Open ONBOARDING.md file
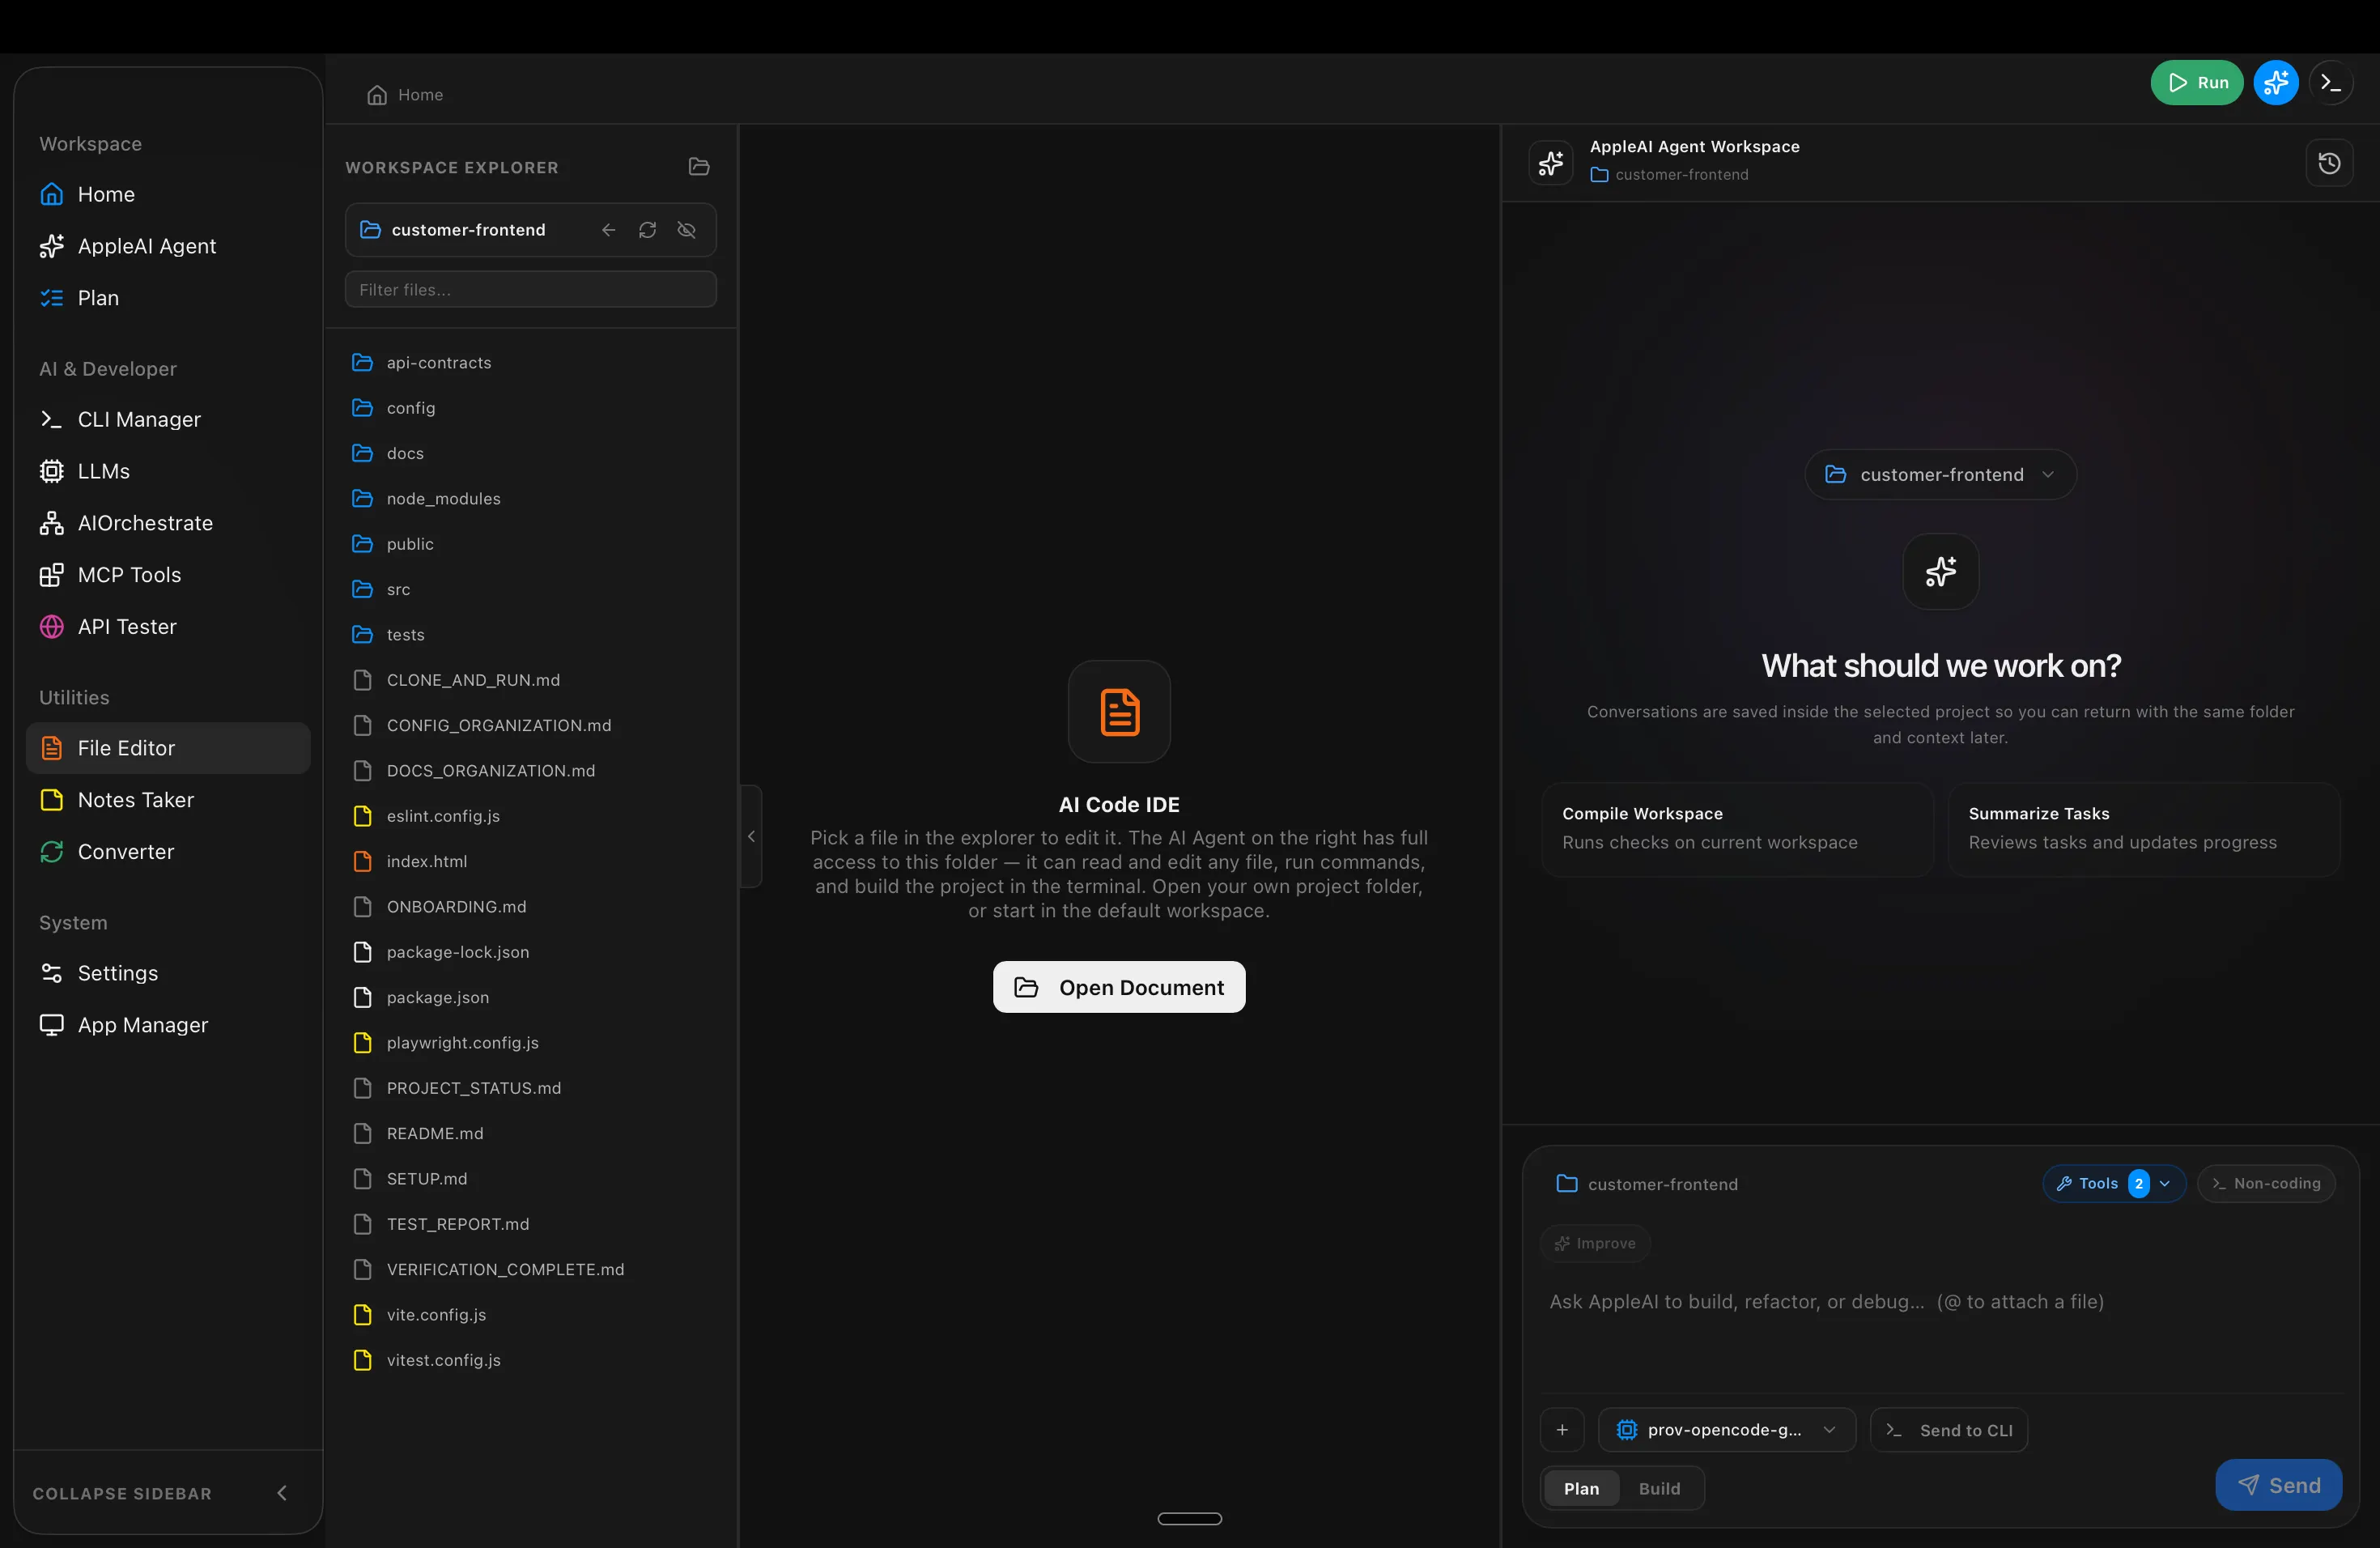This screenshot has width=2380, height=1548. [530, 907]
